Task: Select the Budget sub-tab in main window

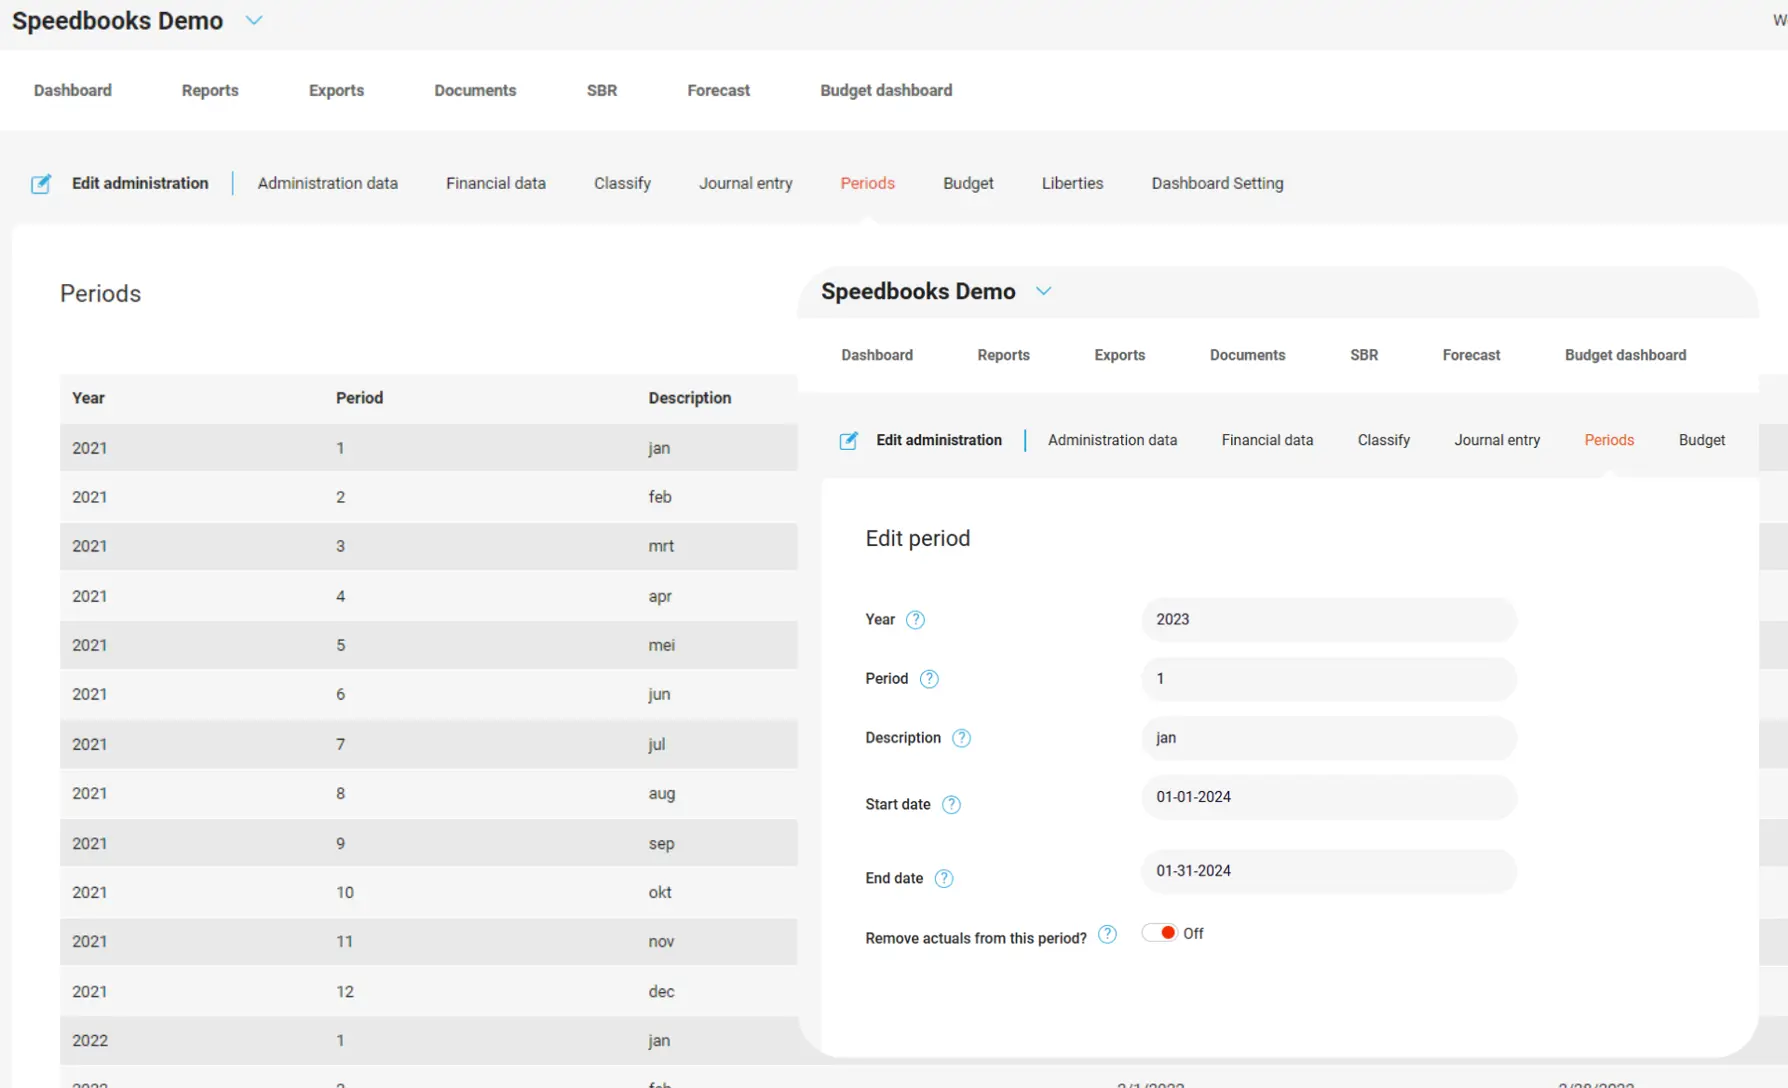Action: (x=968, y=183)
